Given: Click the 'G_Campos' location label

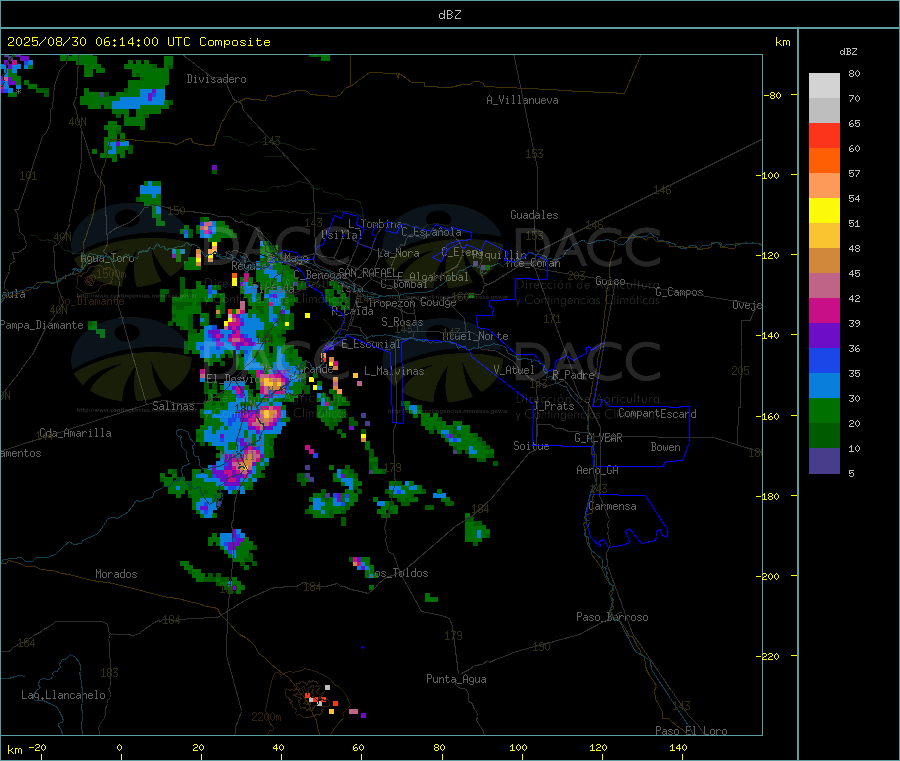Looking at the screenshot, I should pos(679,292).
